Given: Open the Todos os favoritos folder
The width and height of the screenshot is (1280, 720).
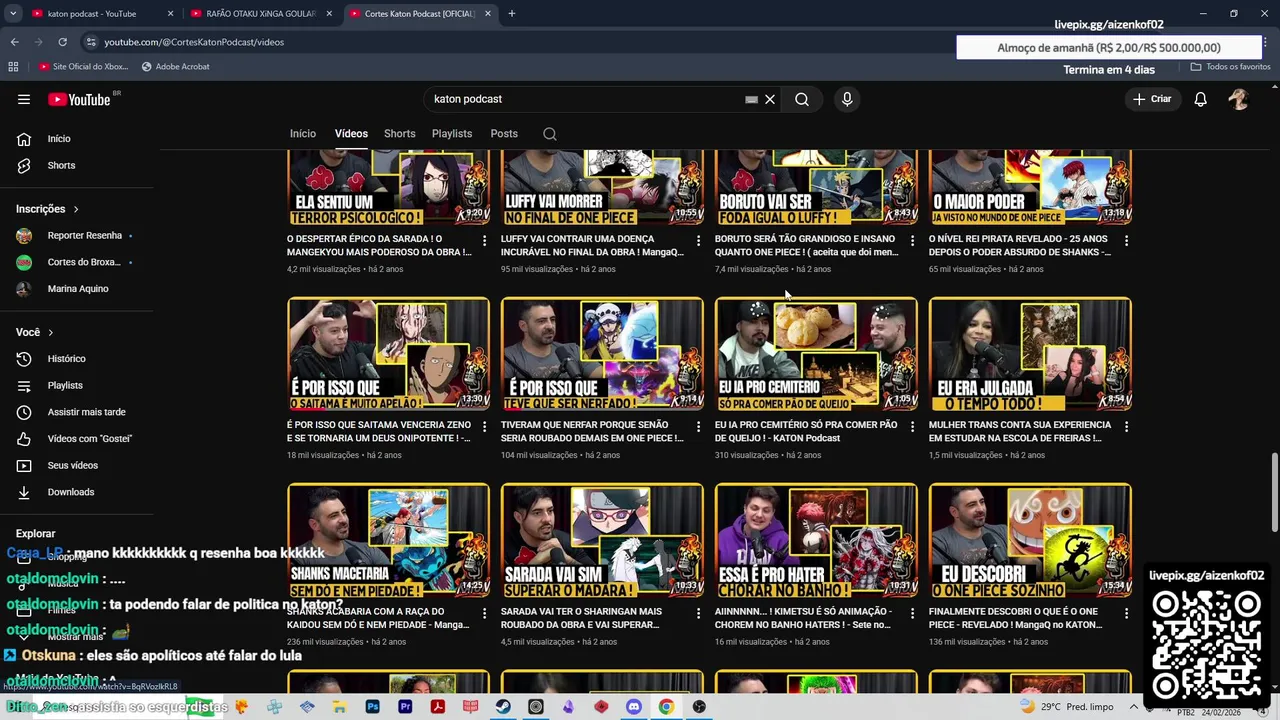Looking at the screenshot, I should 1230,67.
